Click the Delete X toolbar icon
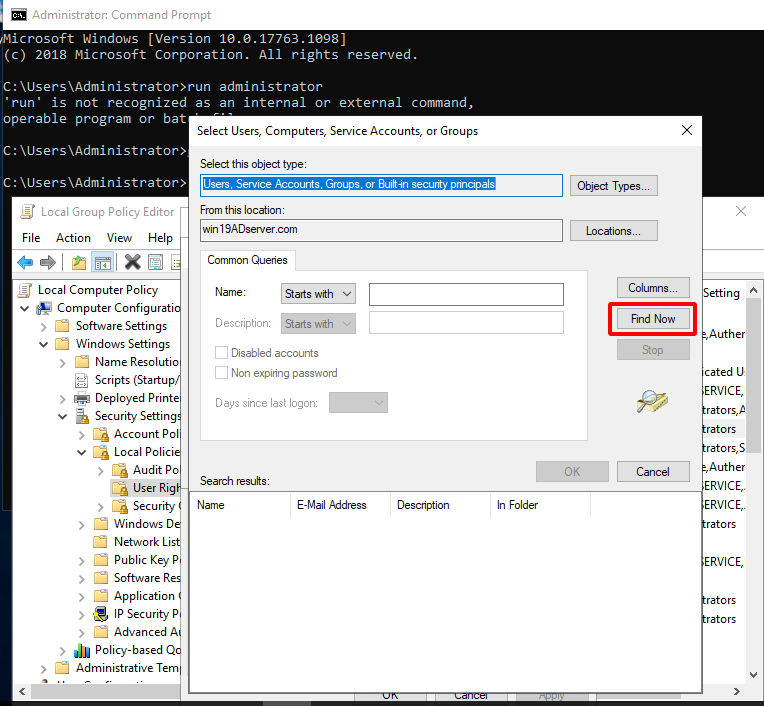The image size is (764, 706). (x=132, y=262)
